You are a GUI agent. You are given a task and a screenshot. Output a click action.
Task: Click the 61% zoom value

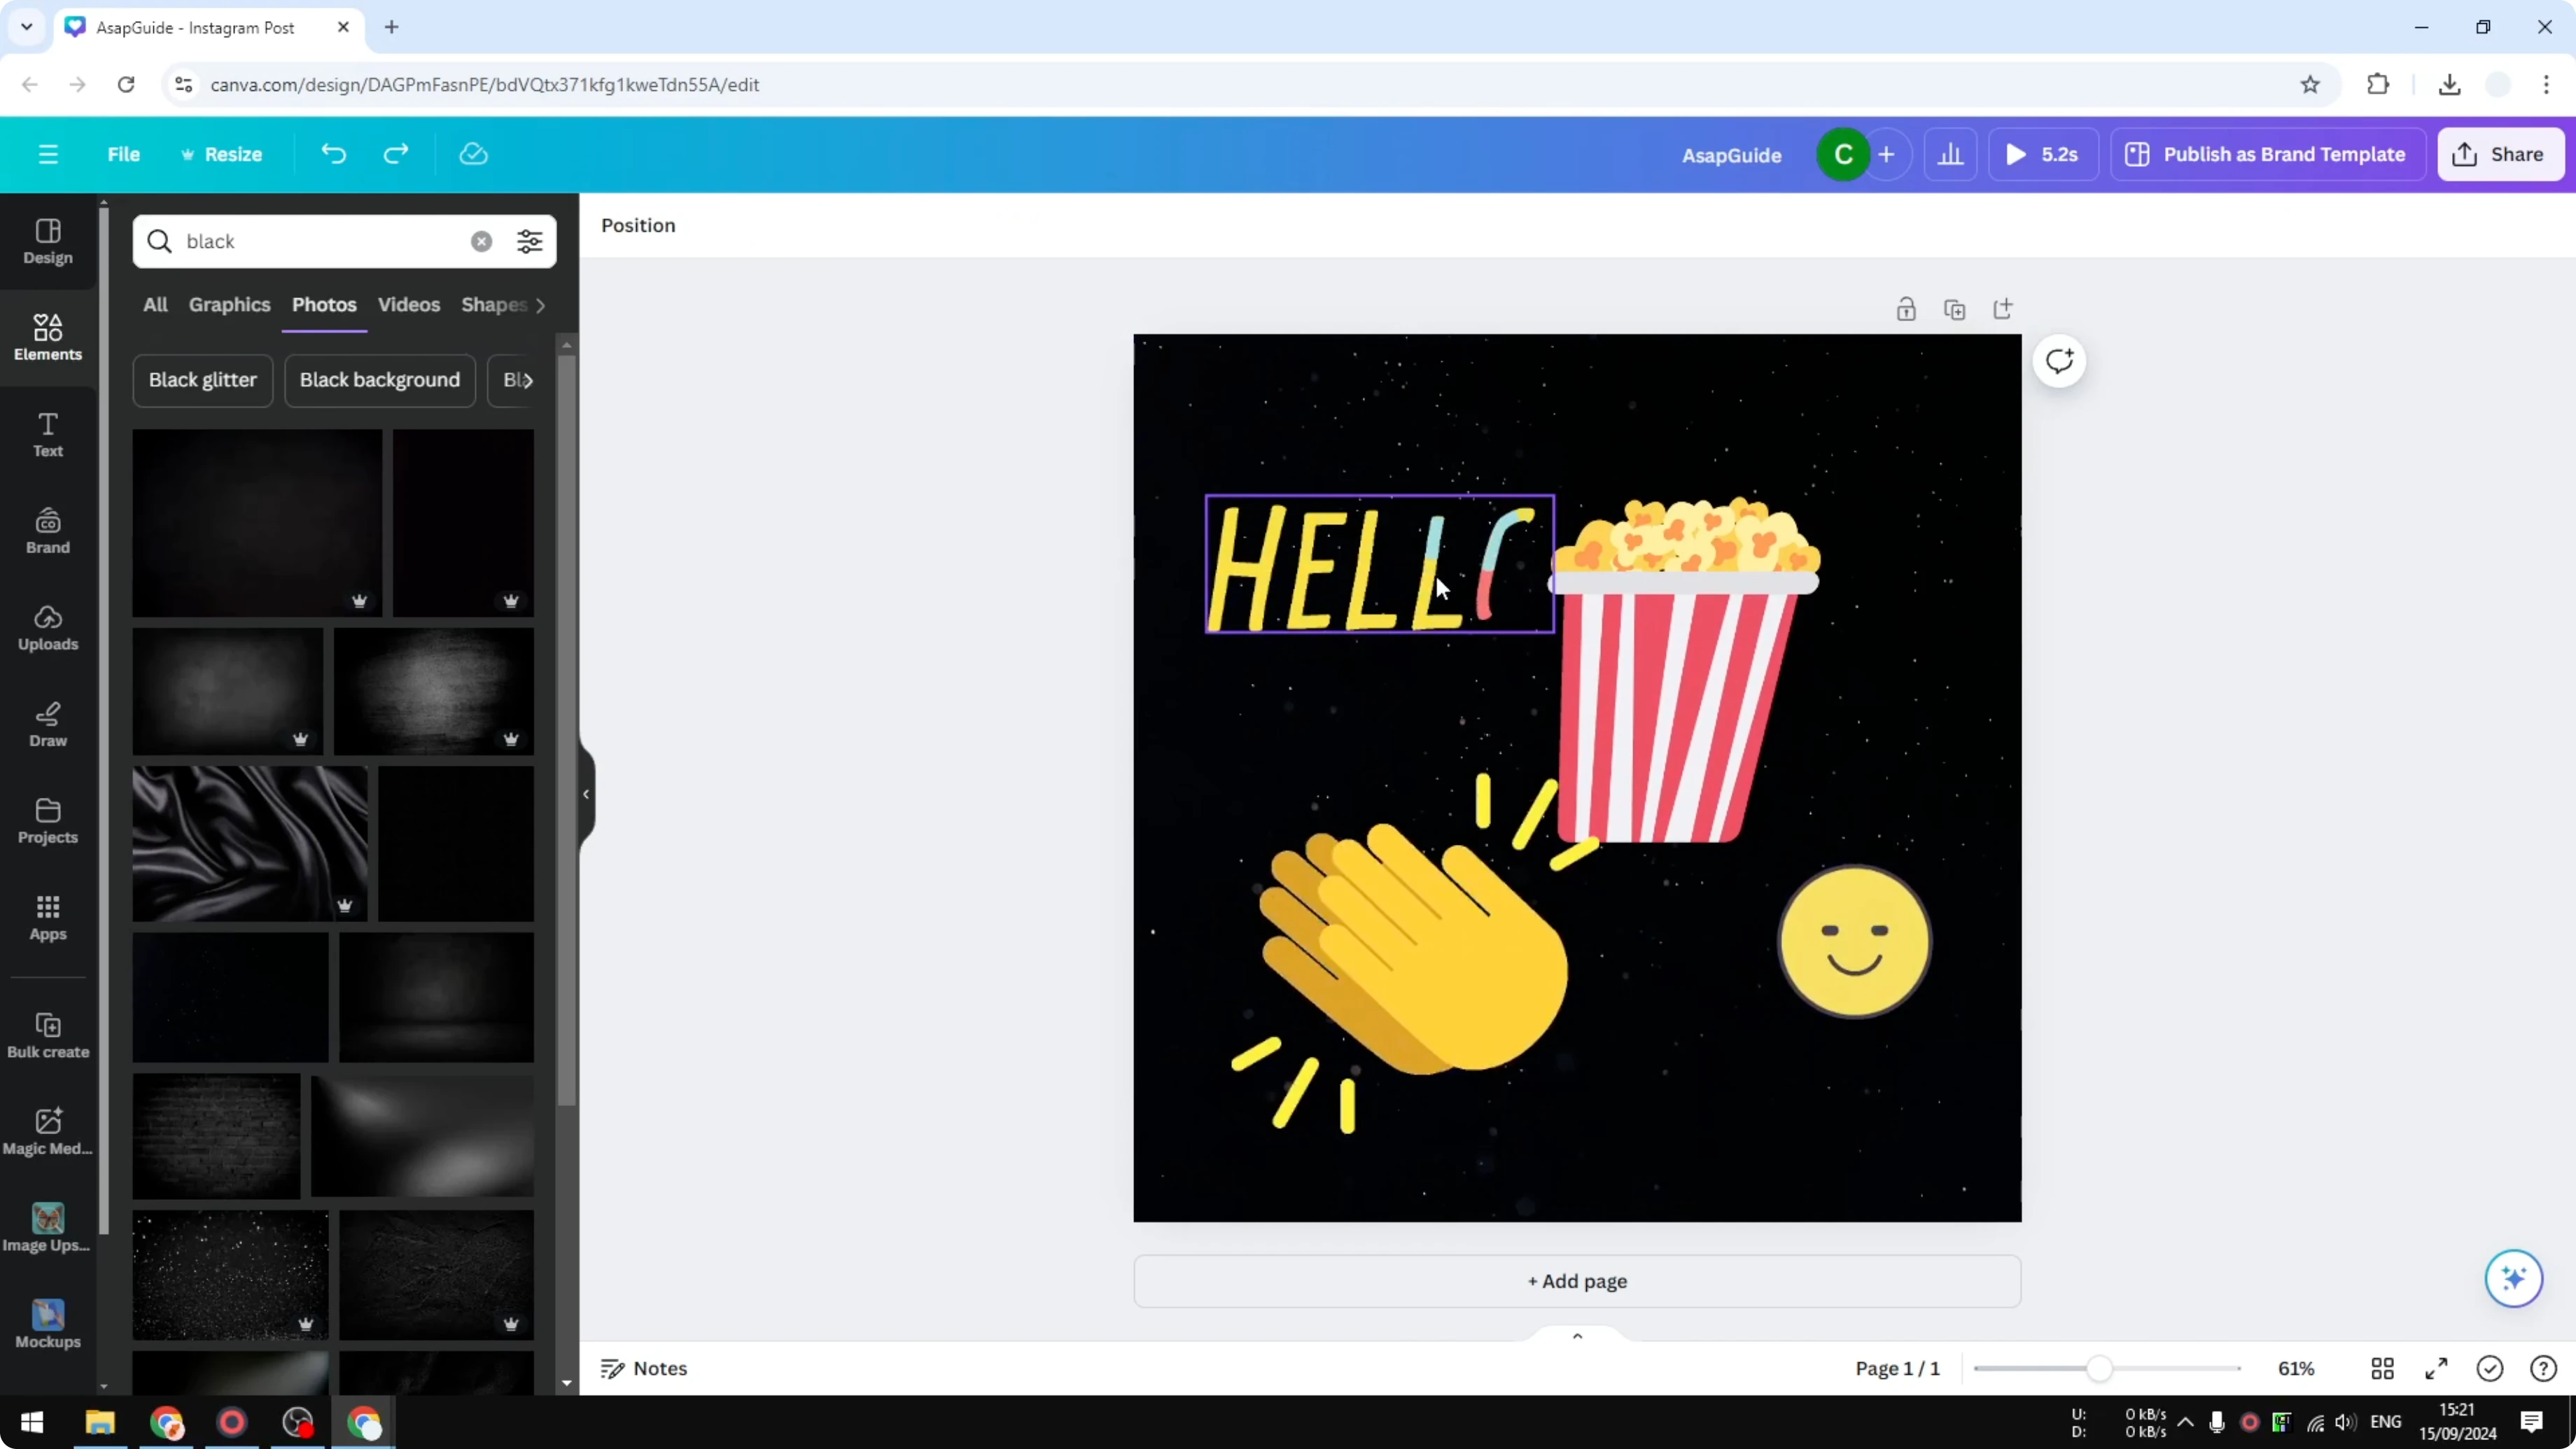(2296, 1368)
